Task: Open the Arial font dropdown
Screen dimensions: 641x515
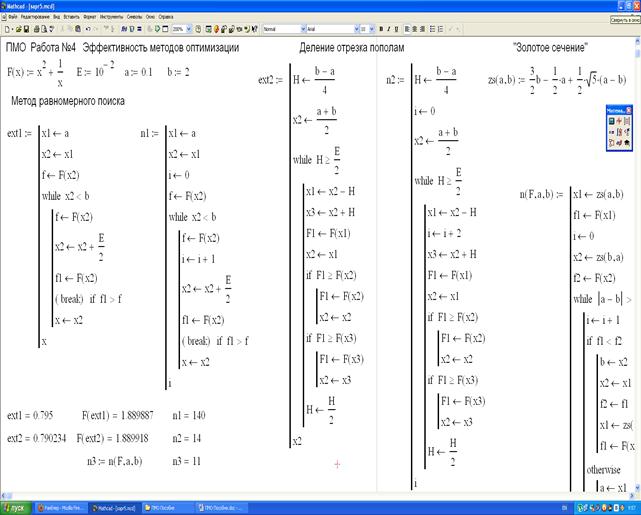Action: [x=356, y=29]
